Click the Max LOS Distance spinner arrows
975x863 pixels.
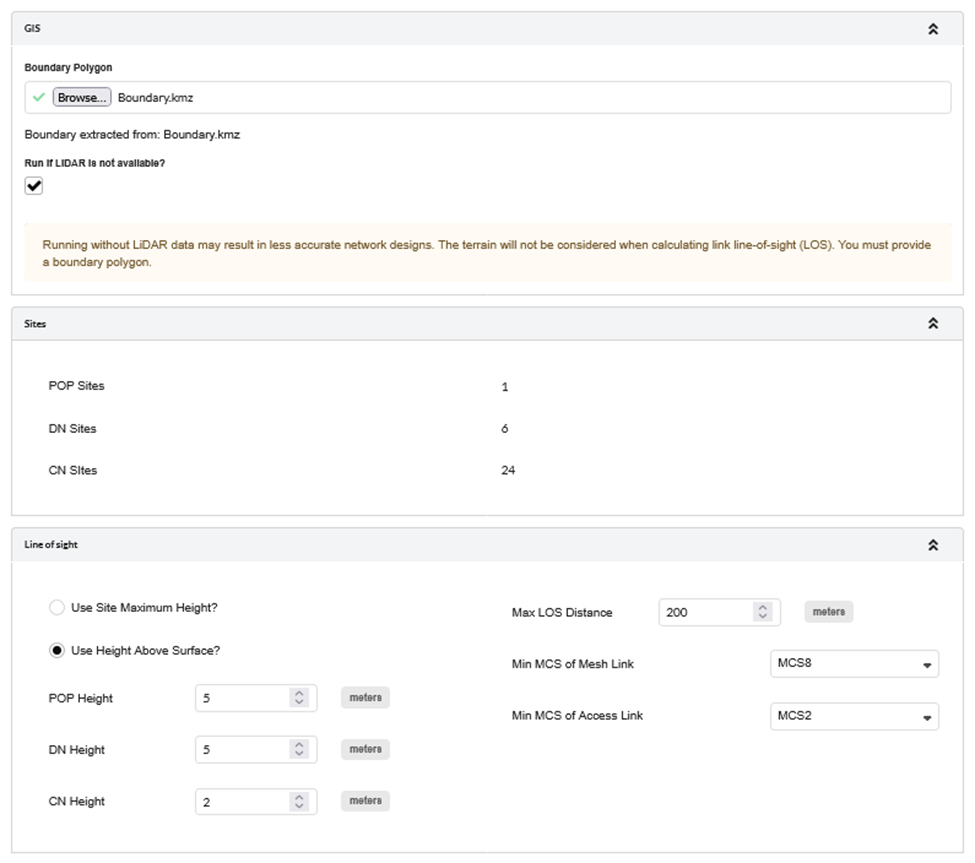[x=762, y=612]
